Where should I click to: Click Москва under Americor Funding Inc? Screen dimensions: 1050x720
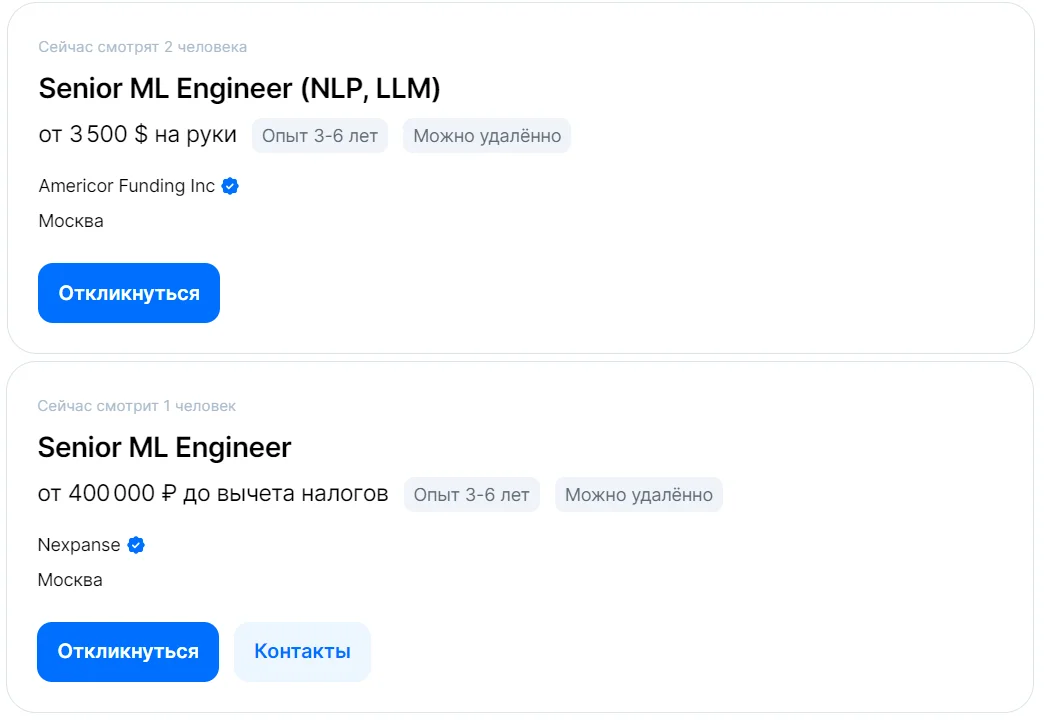tap(70, 221)
